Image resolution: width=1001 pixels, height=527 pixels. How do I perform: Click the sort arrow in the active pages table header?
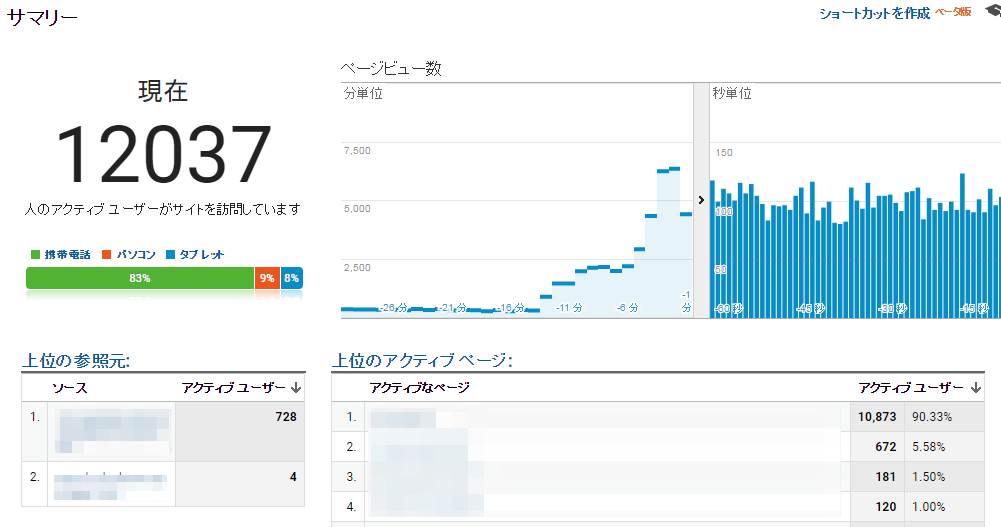(x=976, y=387)
